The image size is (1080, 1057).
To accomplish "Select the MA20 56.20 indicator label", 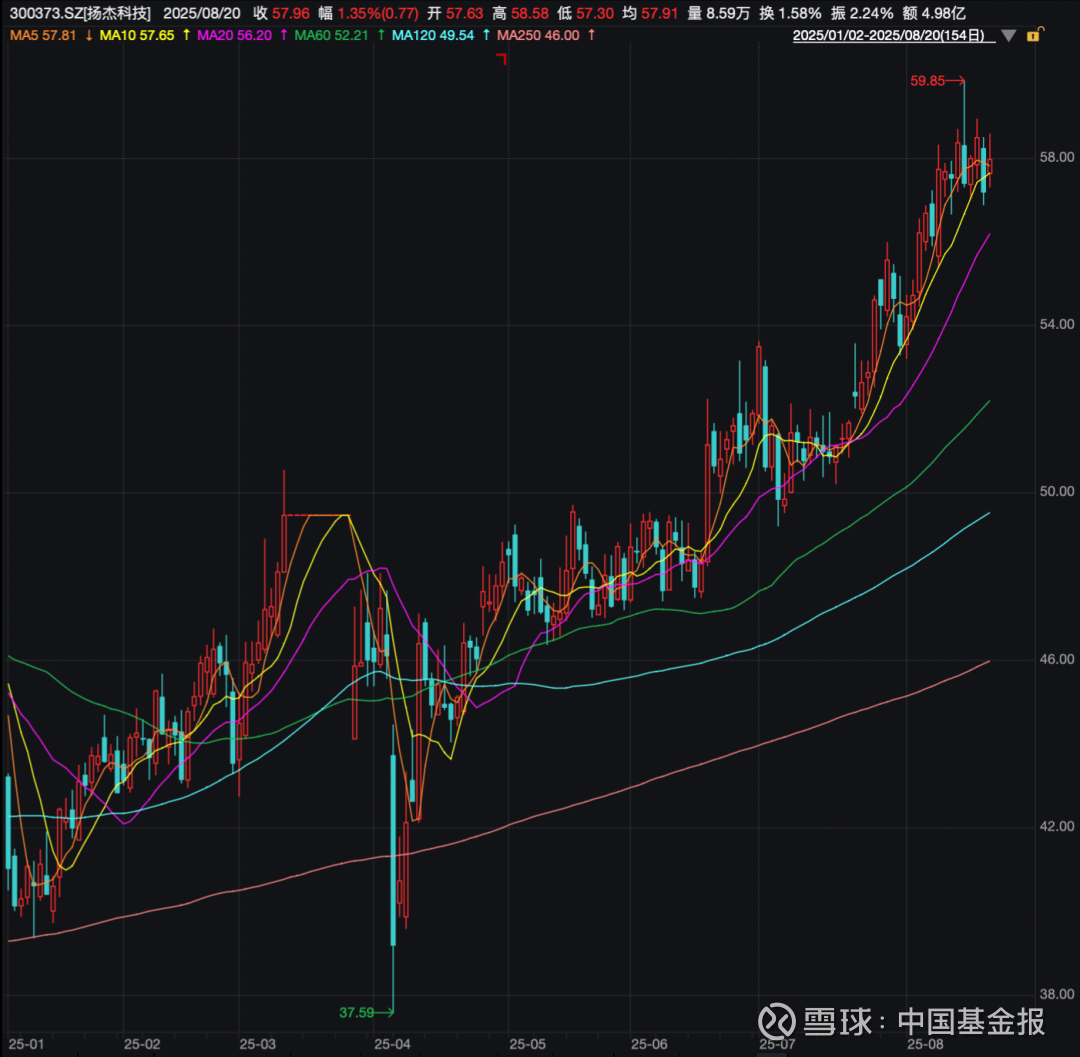I will [234, 35].
